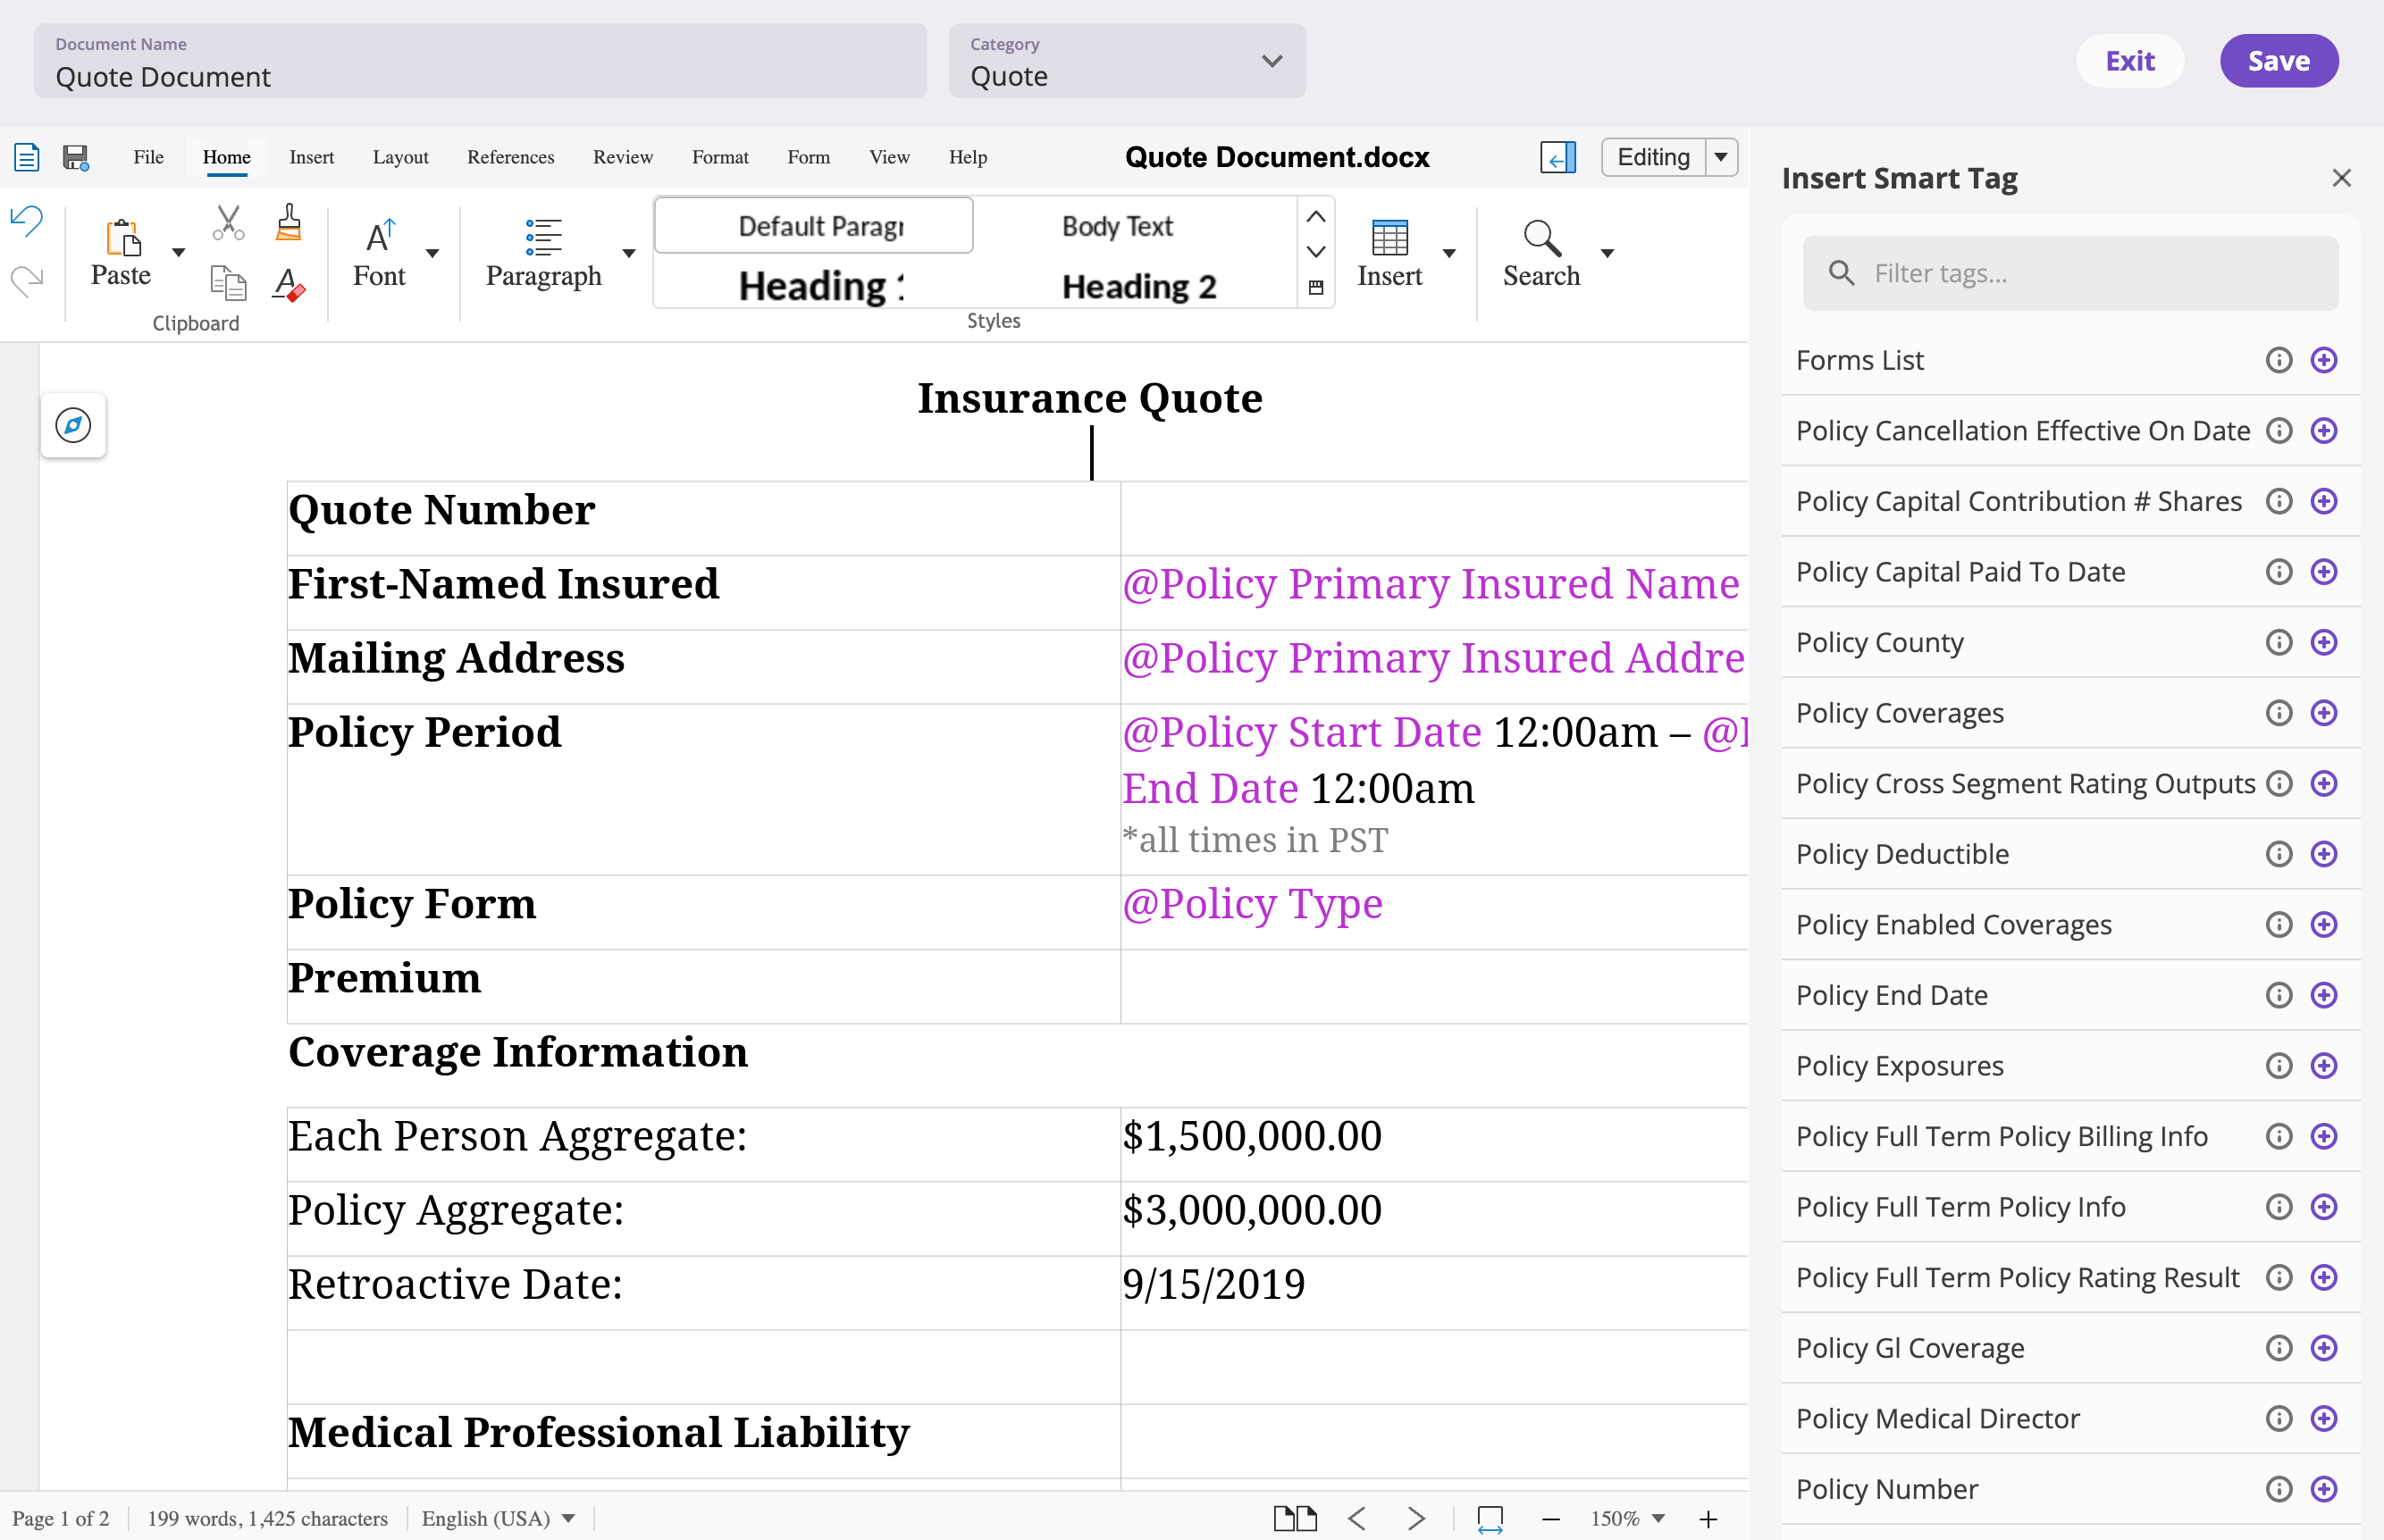This screenshot has width=2384, height=1540.
Task: Click the document page icon beside File
Action: click(27, 157)
